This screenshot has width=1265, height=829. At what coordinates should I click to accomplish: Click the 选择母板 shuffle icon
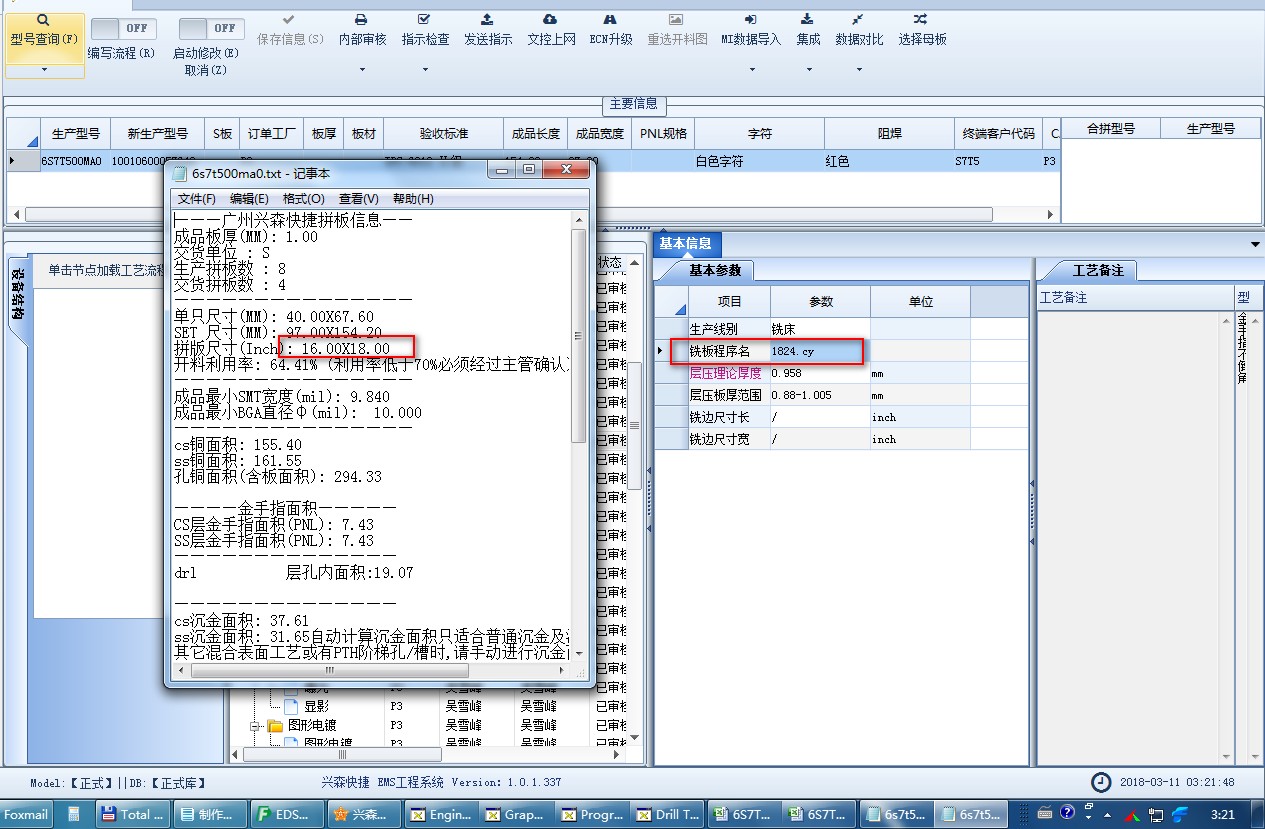(x=921, y=20)
